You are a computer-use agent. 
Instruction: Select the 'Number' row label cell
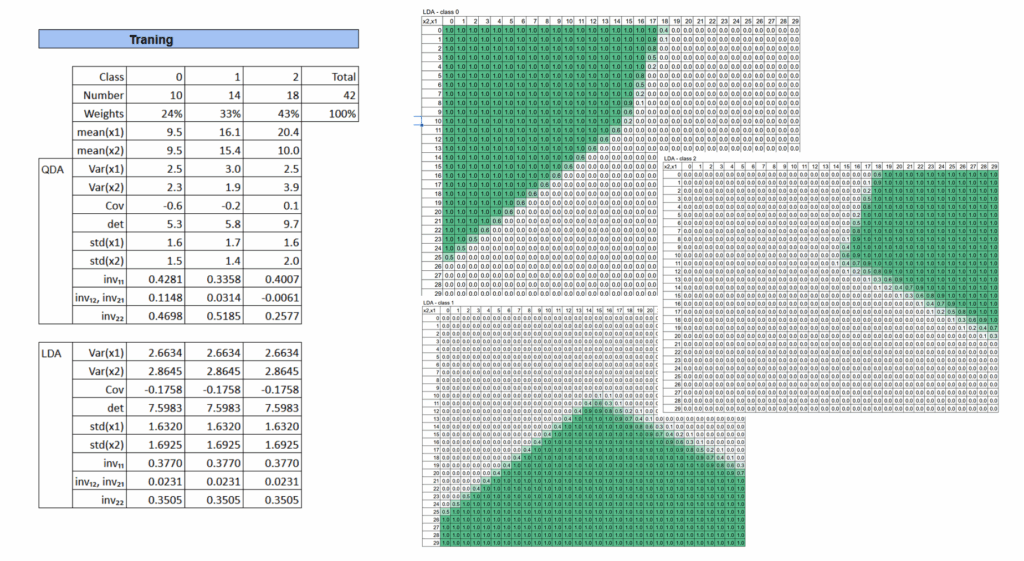pos(99,95)
